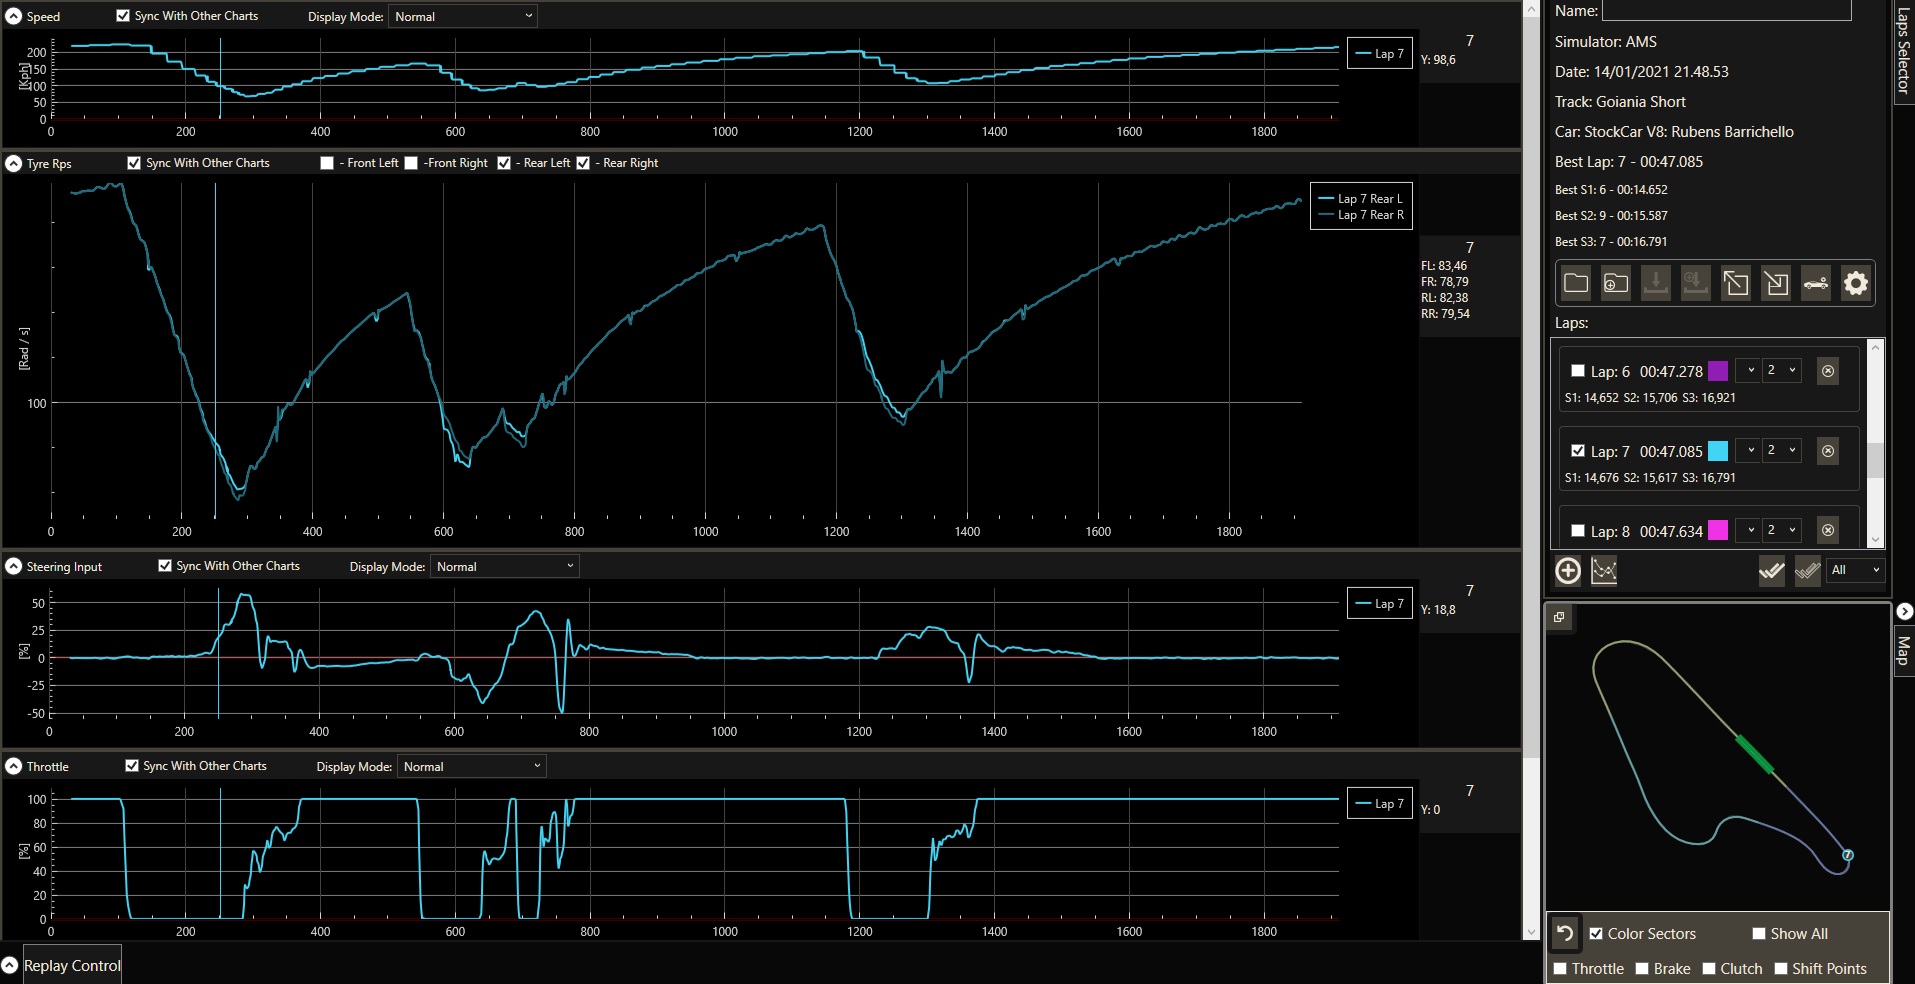Enable the Front Left tyre checkbox
This screenshot has width=1915, height=984.
point(327,163)
